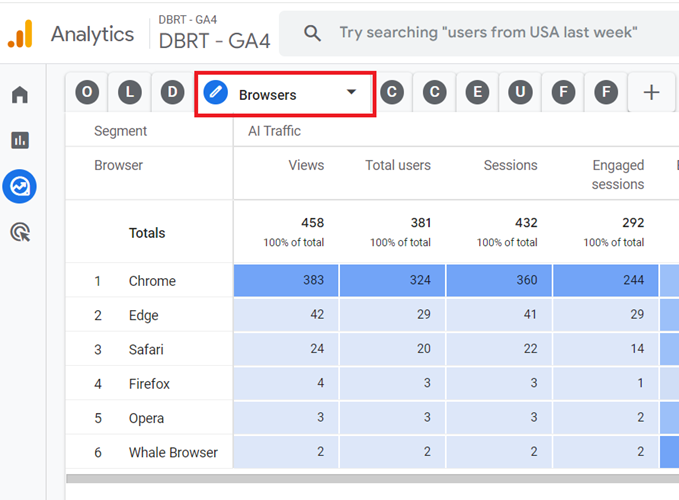
Task: Open the DBRT - GA4 property selector
Action: pyautogui.click(x=214, y=34)
